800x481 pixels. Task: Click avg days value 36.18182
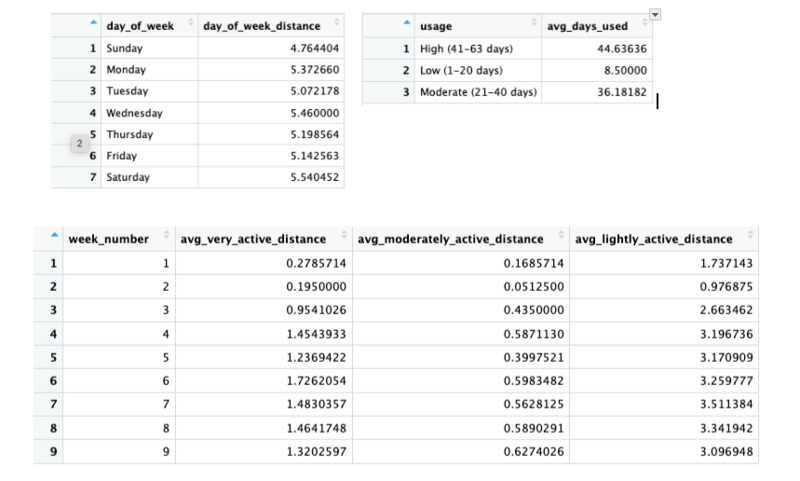point(622,92)
